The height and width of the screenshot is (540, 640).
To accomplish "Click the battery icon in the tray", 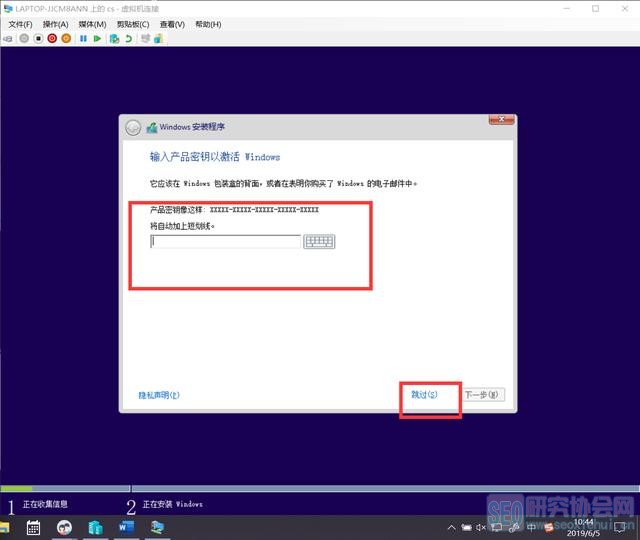I will (x=466, y=528).
